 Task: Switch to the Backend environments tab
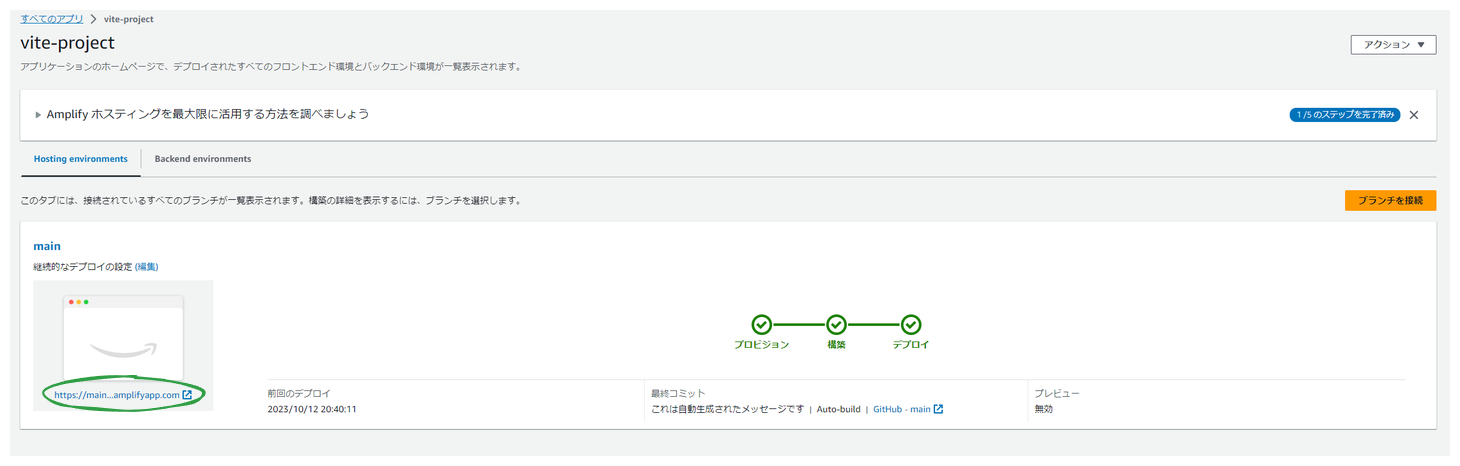[203, 159]
